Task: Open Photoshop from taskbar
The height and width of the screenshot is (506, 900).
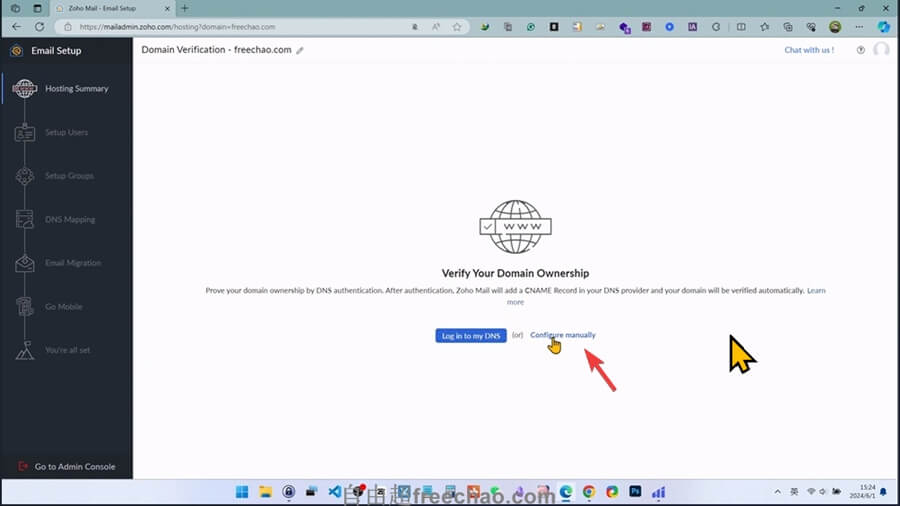Action: 635,491
